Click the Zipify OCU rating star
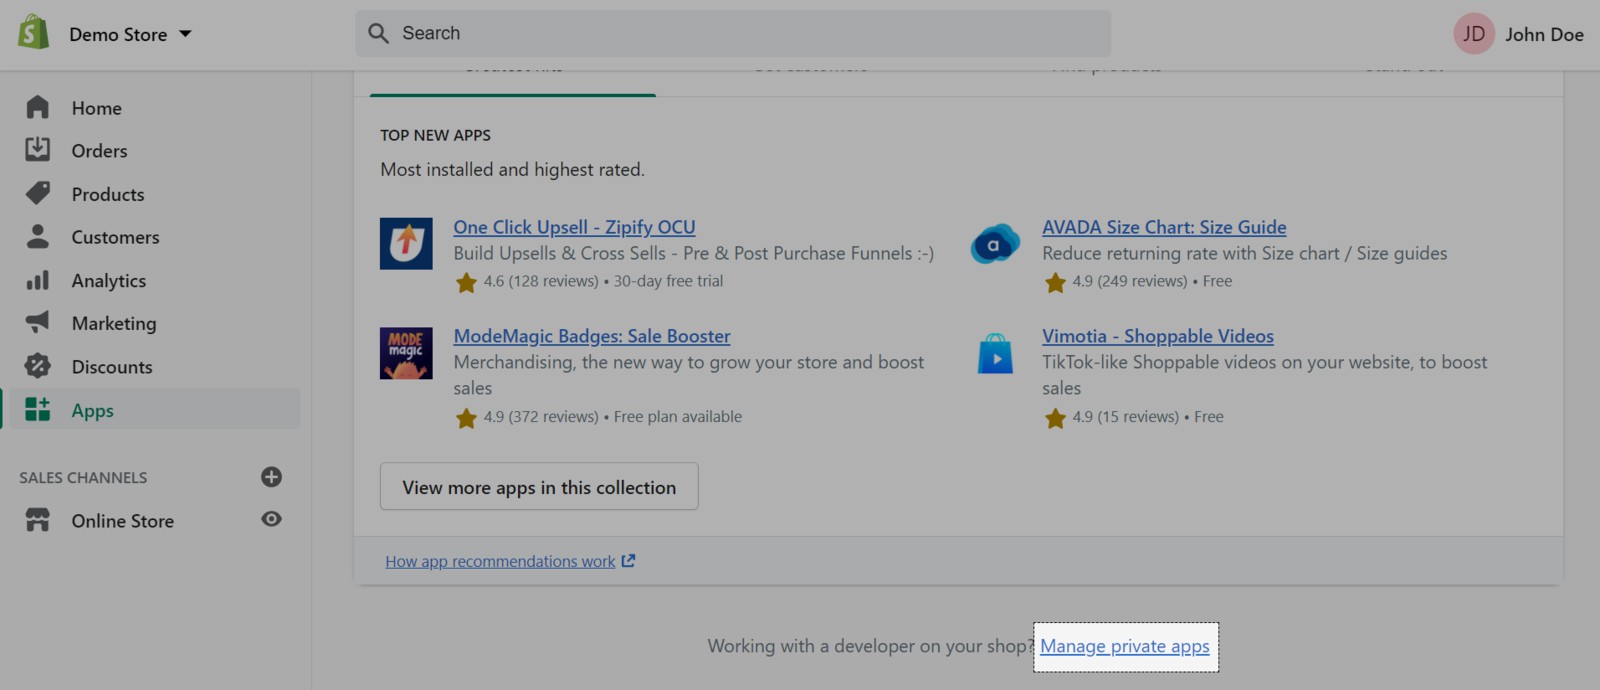This screenshot has height=690, width=1600. click(x=466, y=283)
